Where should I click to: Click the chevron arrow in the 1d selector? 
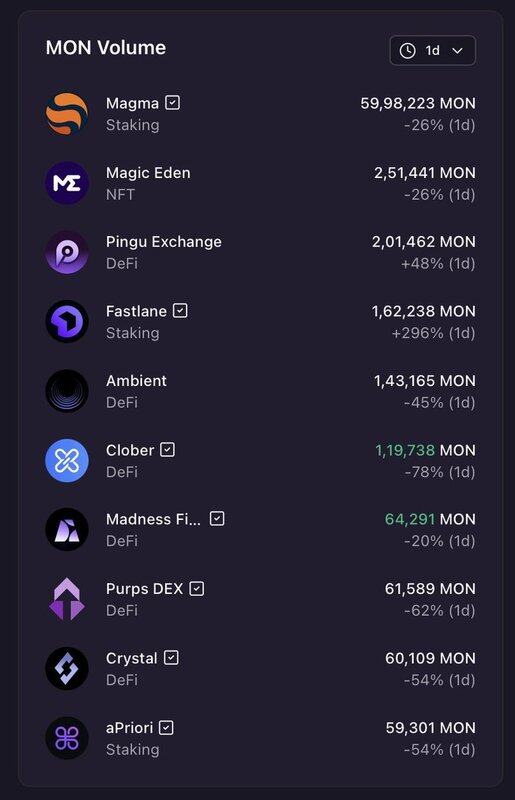457,51
